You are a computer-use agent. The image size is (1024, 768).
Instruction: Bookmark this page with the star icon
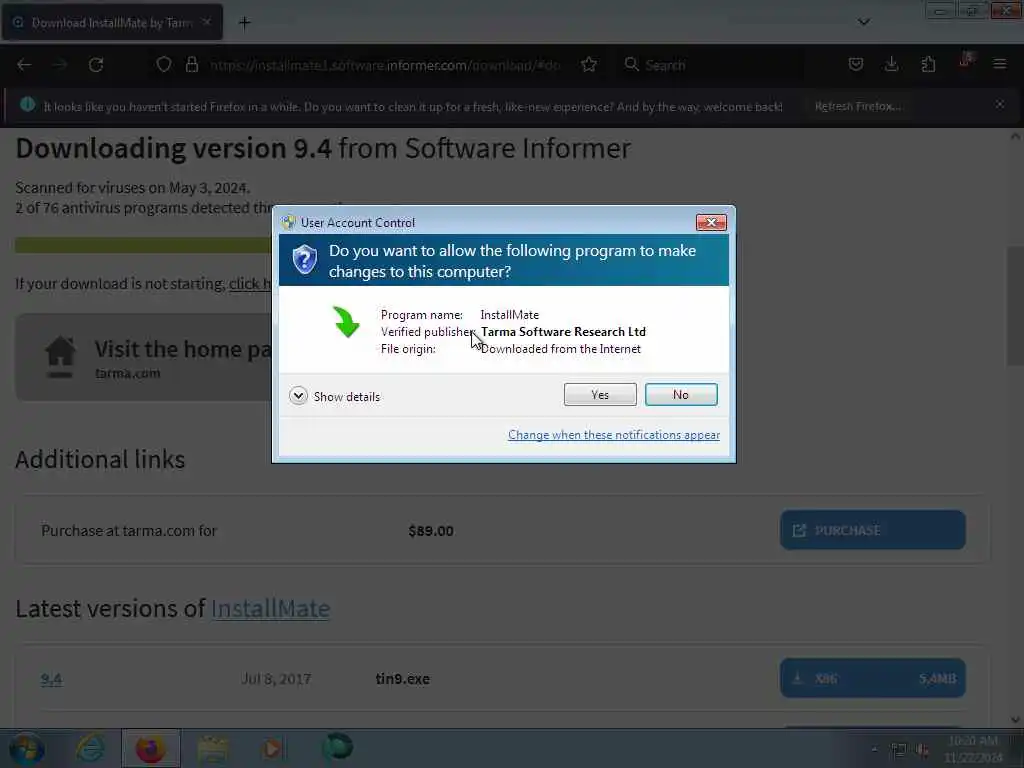pos(589,65)
